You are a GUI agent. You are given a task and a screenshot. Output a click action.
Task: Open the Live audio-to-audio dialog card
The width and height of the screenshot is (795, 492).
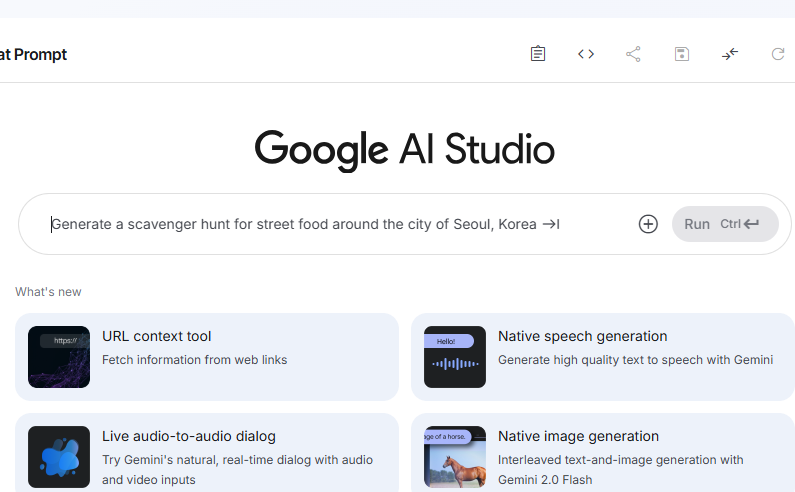[x=207, y=452]
